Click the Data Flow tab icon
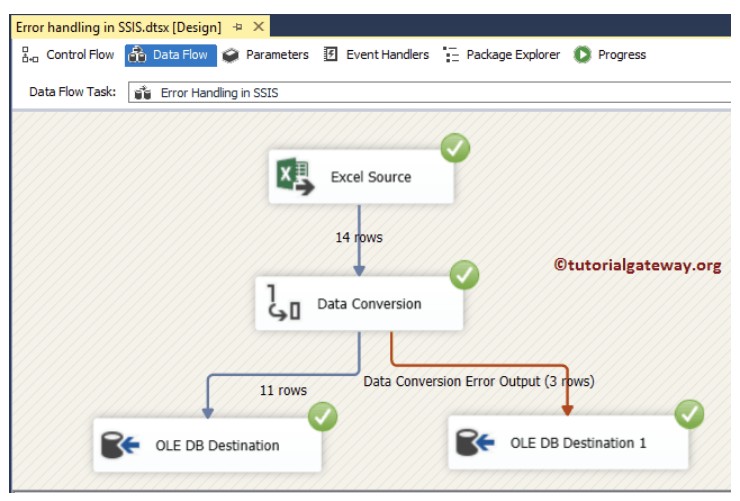740x501 pixels. coord(137,55)
